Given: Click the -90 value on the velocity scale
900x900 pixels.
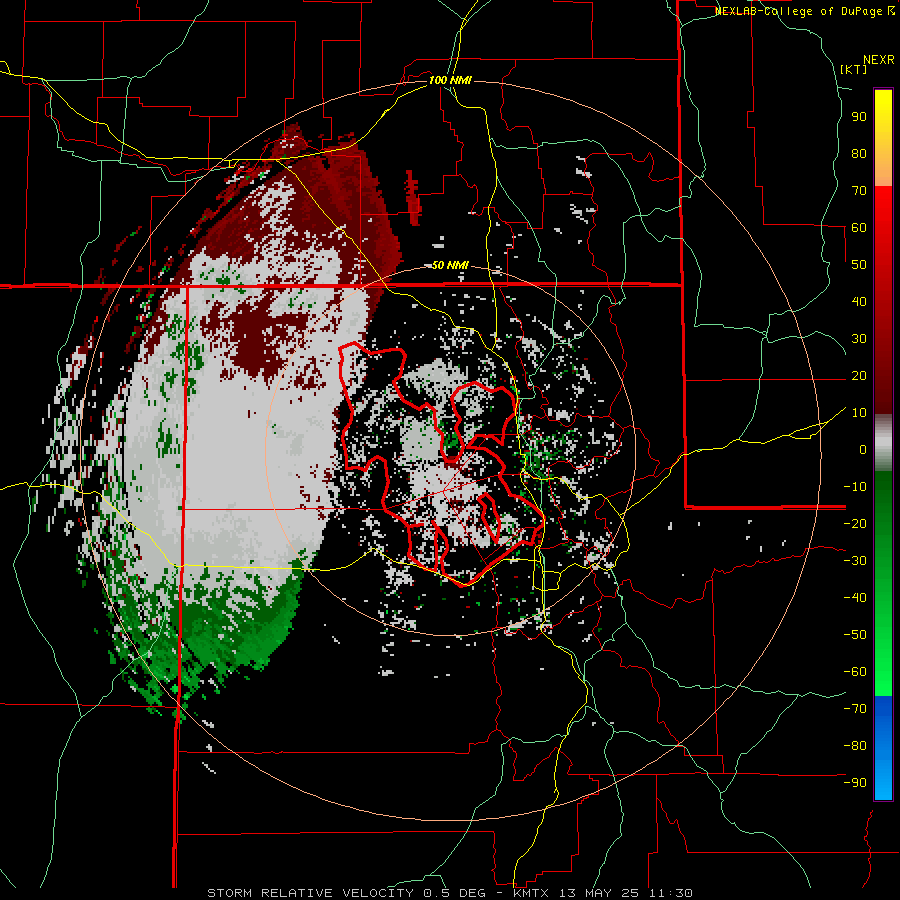Looking at the screenshot, I should [855, 783].
